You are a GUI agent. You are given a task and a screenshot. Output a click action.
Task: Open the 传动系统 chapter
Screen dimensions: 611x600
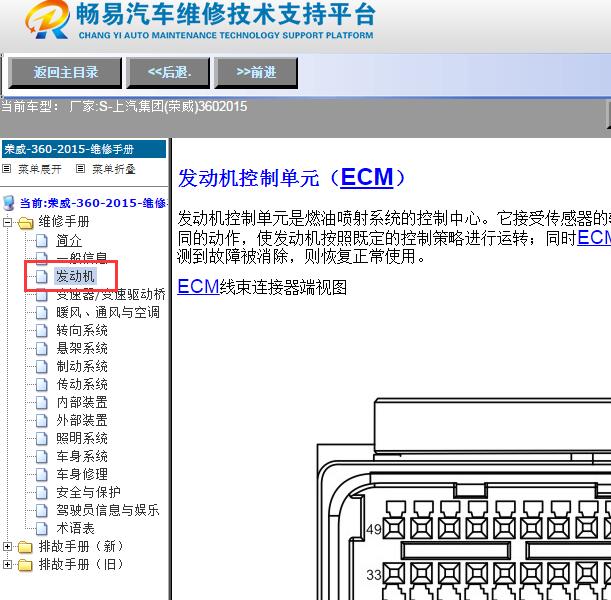(82, 384)
